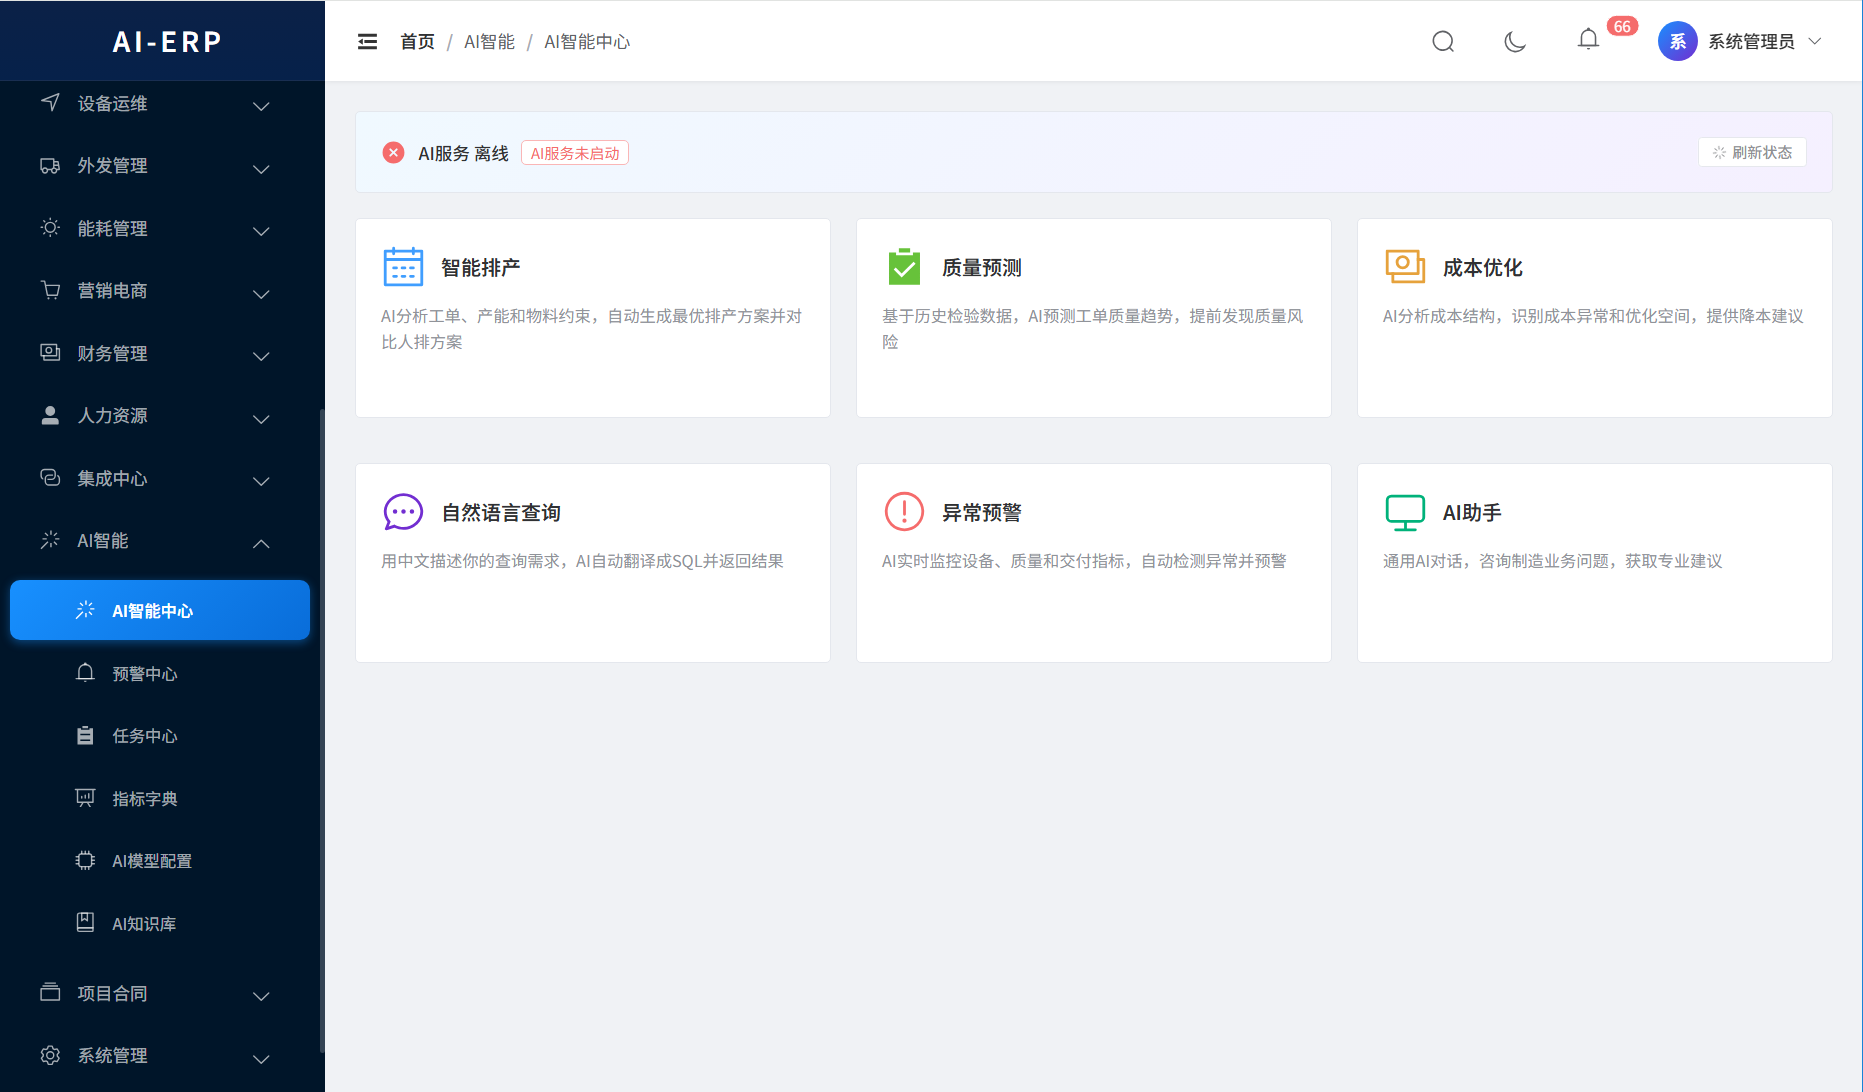The width and height of the screenshot is (1863, 1092).
Task: Click the 项目合同 sidebar icon
Action: [50, 992]
